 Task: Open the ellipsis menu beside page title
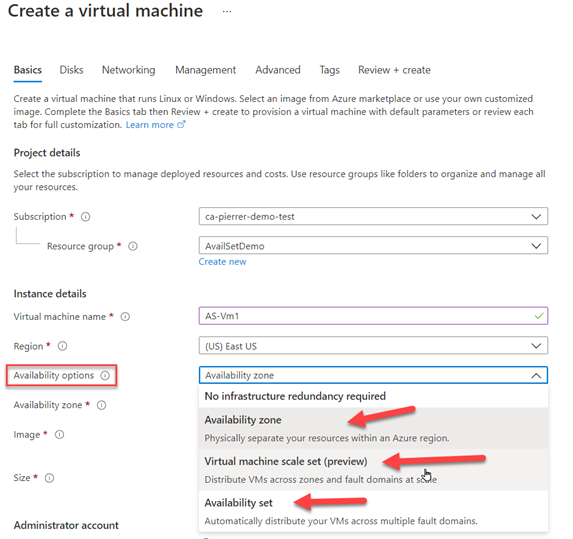227,12
